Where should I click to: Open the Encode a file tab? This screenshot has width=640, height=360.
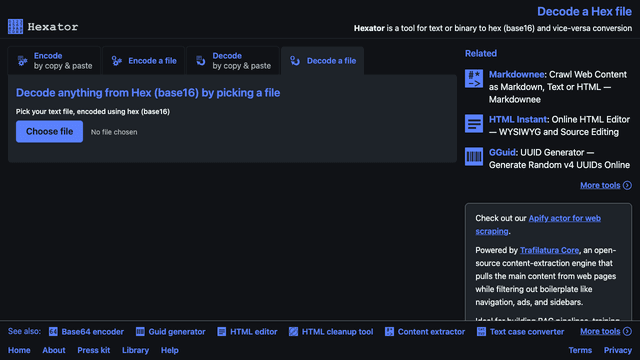[x=144, y=61]
